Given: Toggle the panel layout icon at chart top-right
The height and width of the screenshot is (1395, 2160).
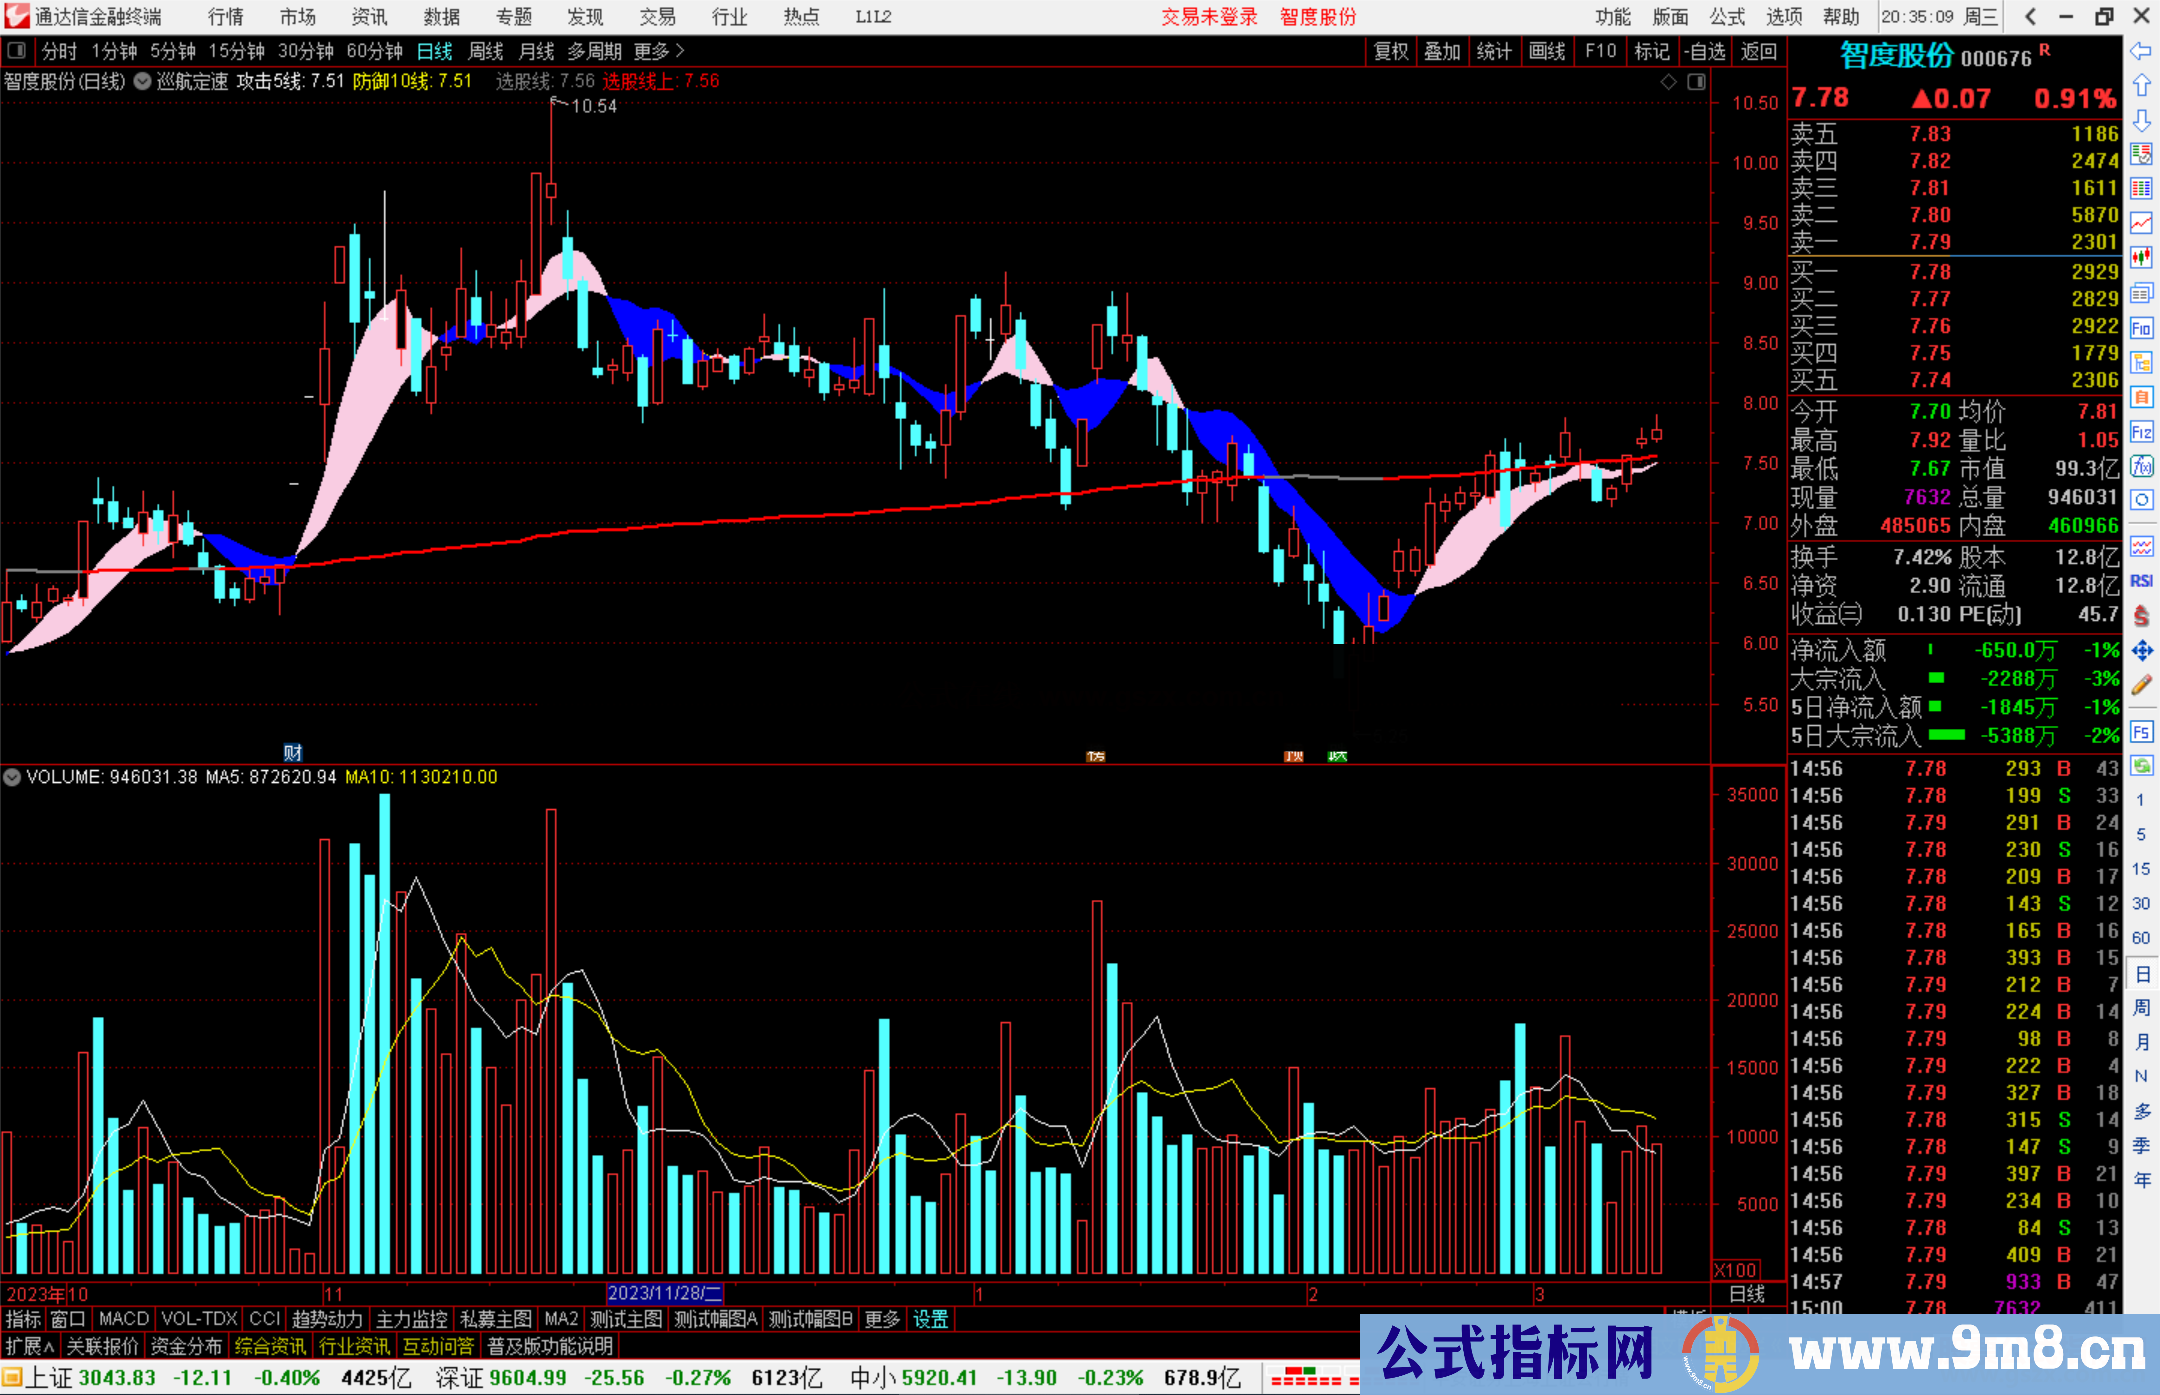Looking at the screenshot, I should click(1696, 82).
